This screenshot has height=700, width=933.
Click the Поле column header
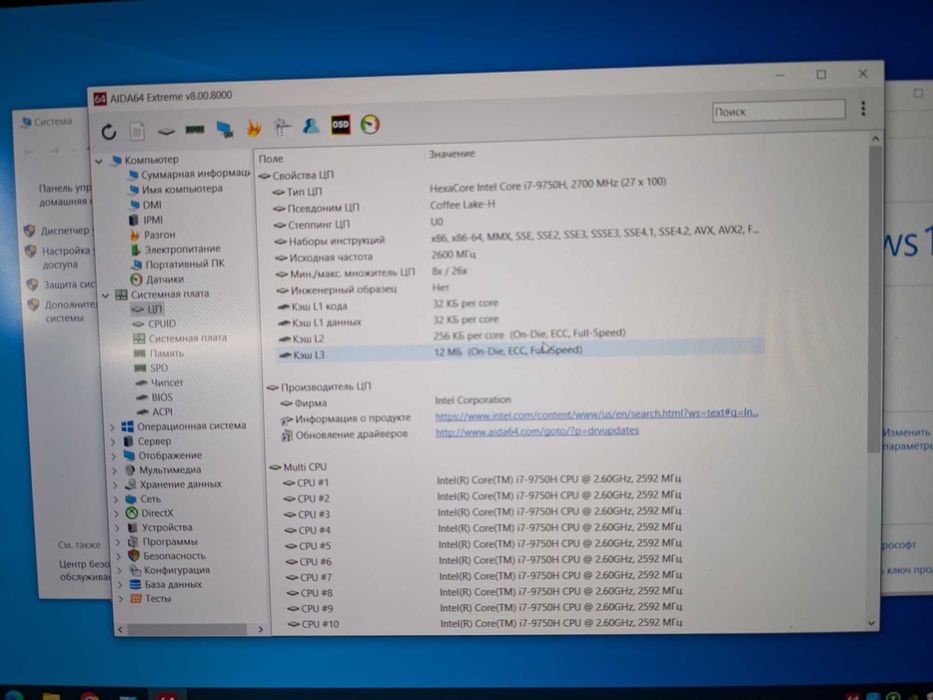[271, 159]
